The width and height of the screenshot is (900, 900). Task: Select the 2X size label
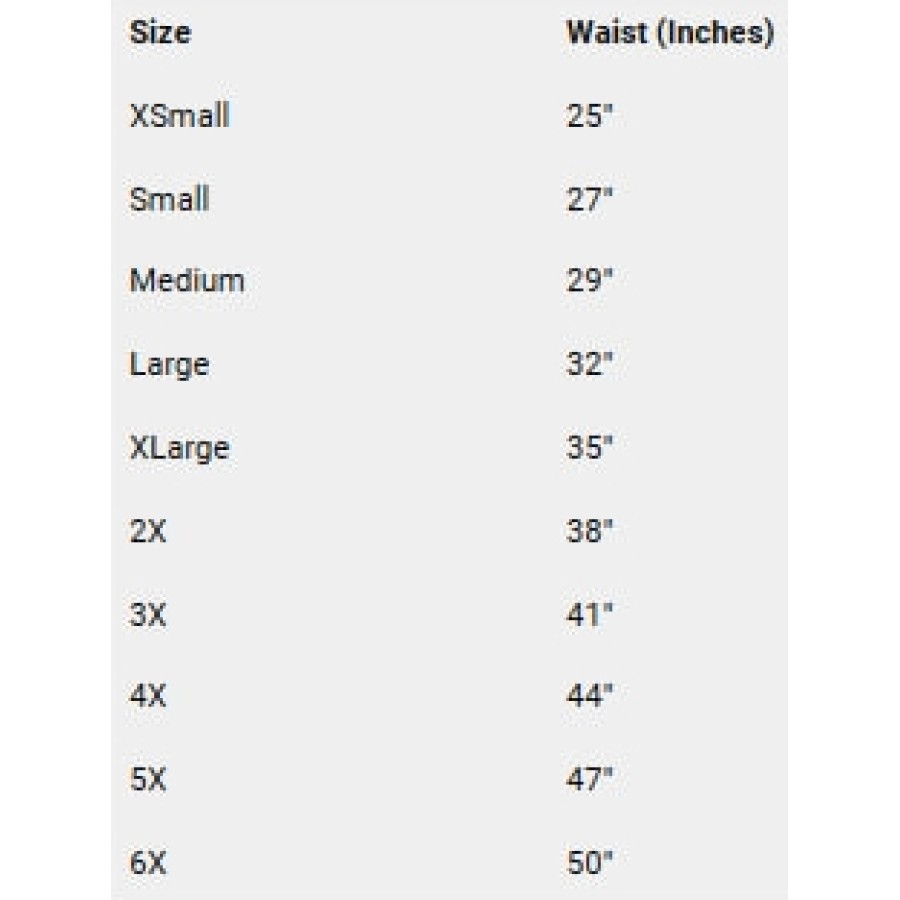click(x=148, y=531)
